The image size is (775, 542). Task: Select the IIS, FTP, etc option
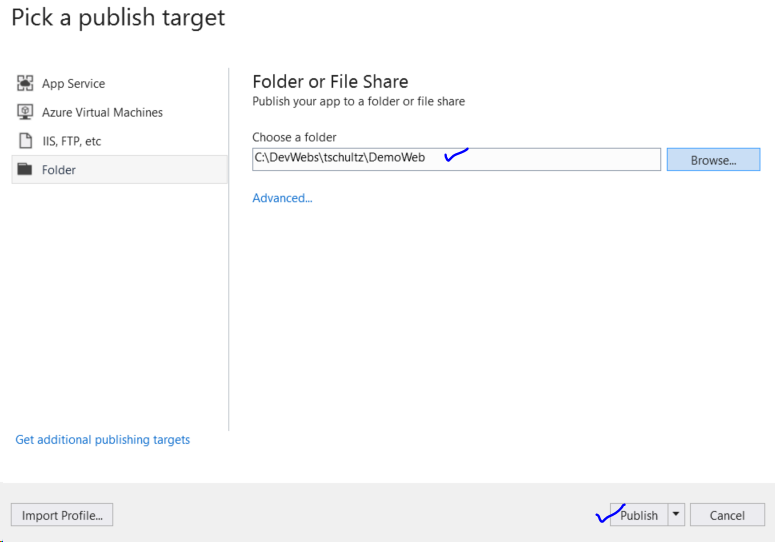(120, 141)
